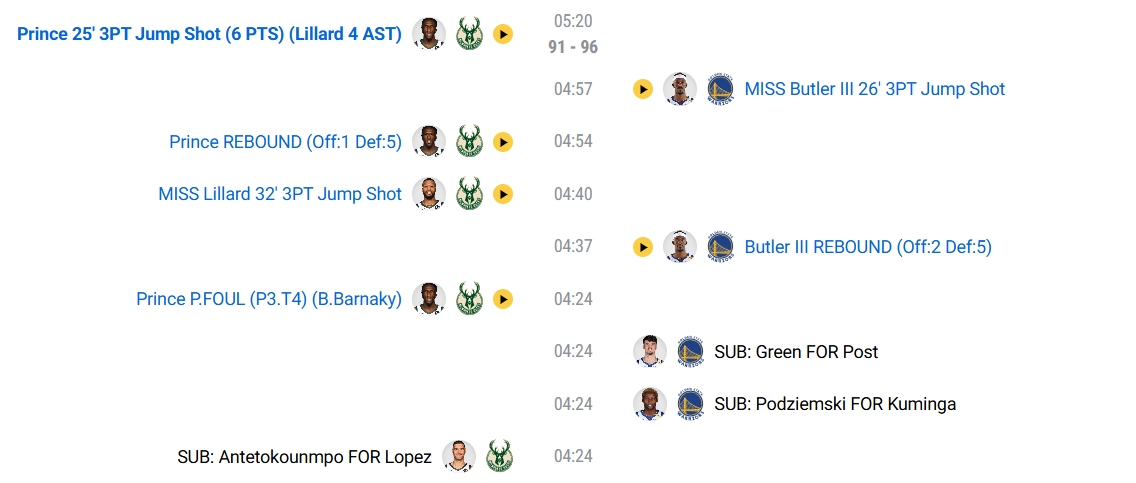Click Bucks logo beside Prince 3PT shot
Screen dimensions: 1136x483
click(469, 35)
